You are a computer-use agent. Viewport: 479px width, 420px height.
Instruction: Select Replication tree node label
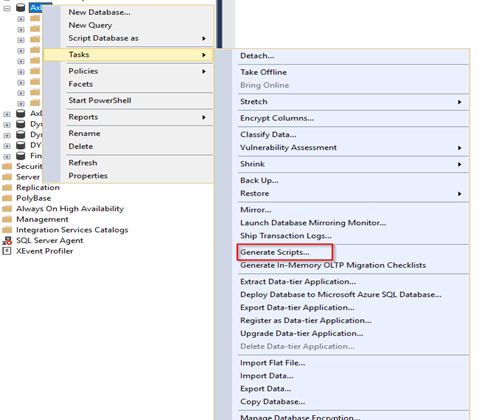[x=38, y=187]
